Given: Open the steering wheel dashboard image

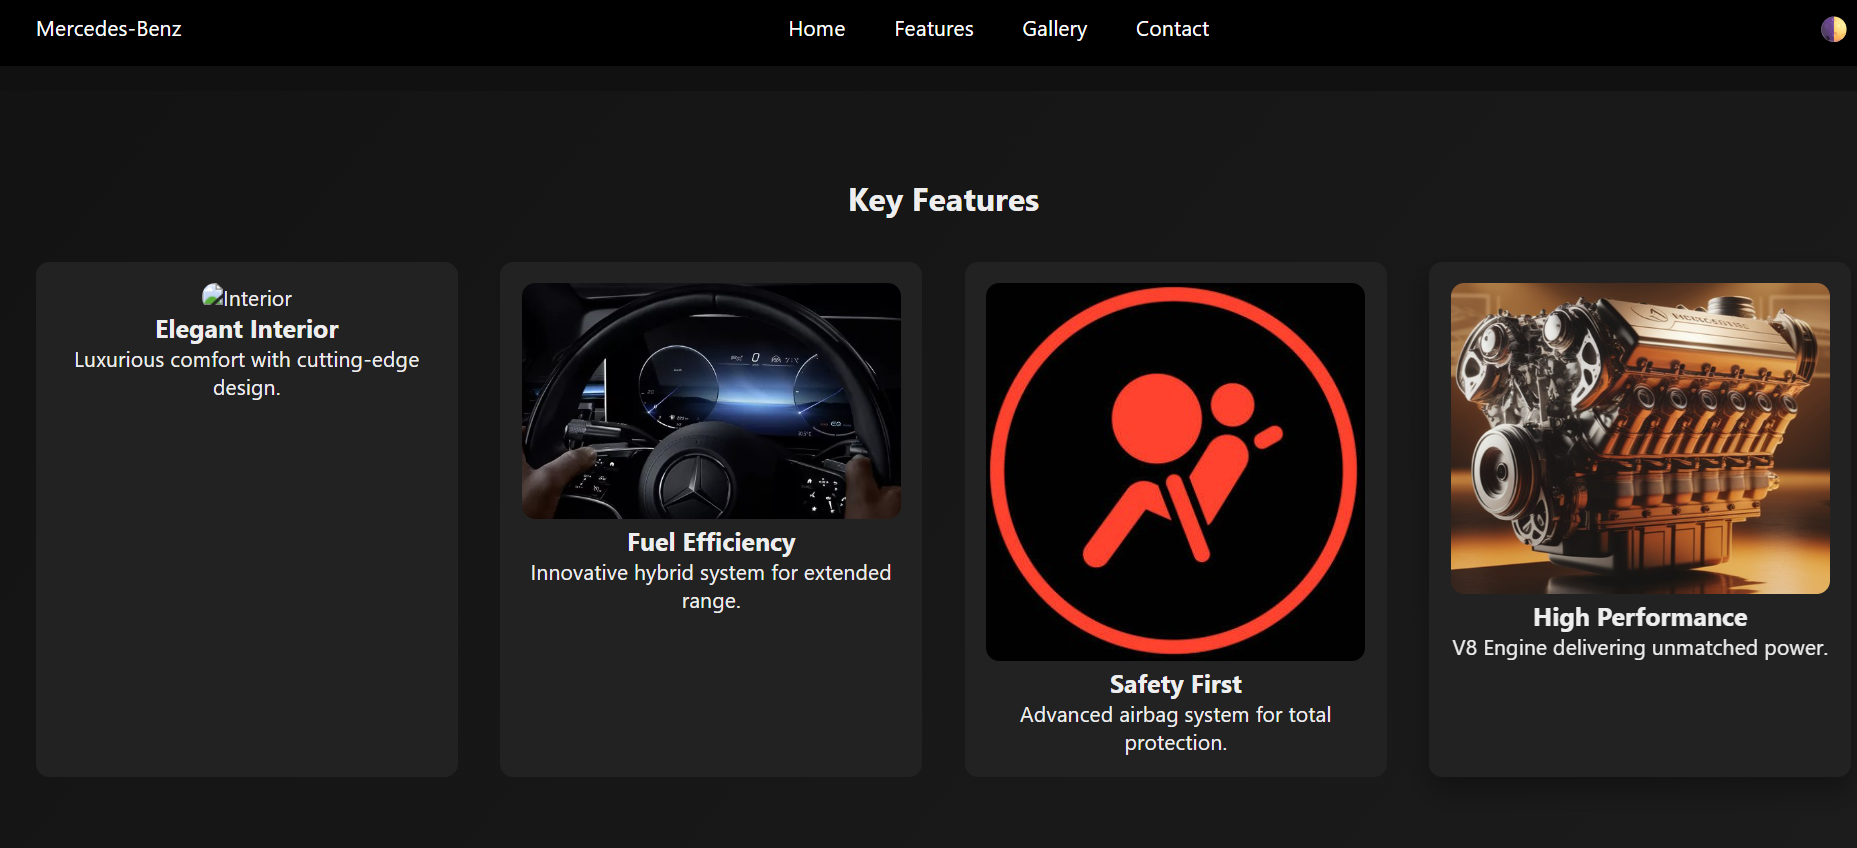Looking at the screenshot, I should (711, 401).
